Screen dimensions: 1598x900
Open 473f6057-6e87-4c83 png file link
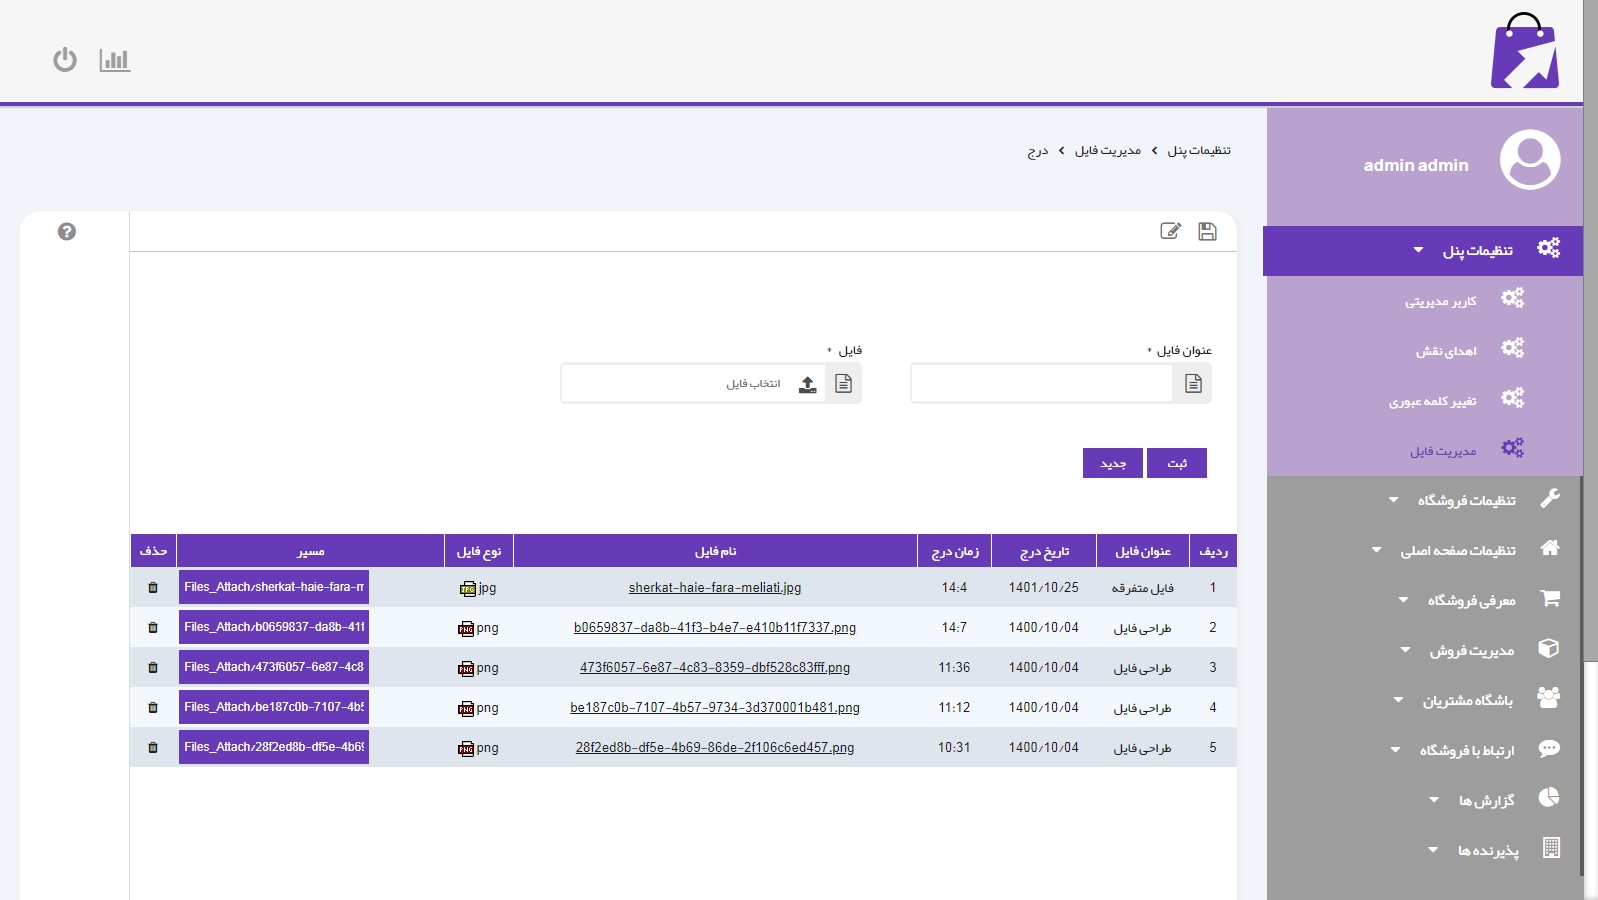pyautogui.click(x=715, y=668)
